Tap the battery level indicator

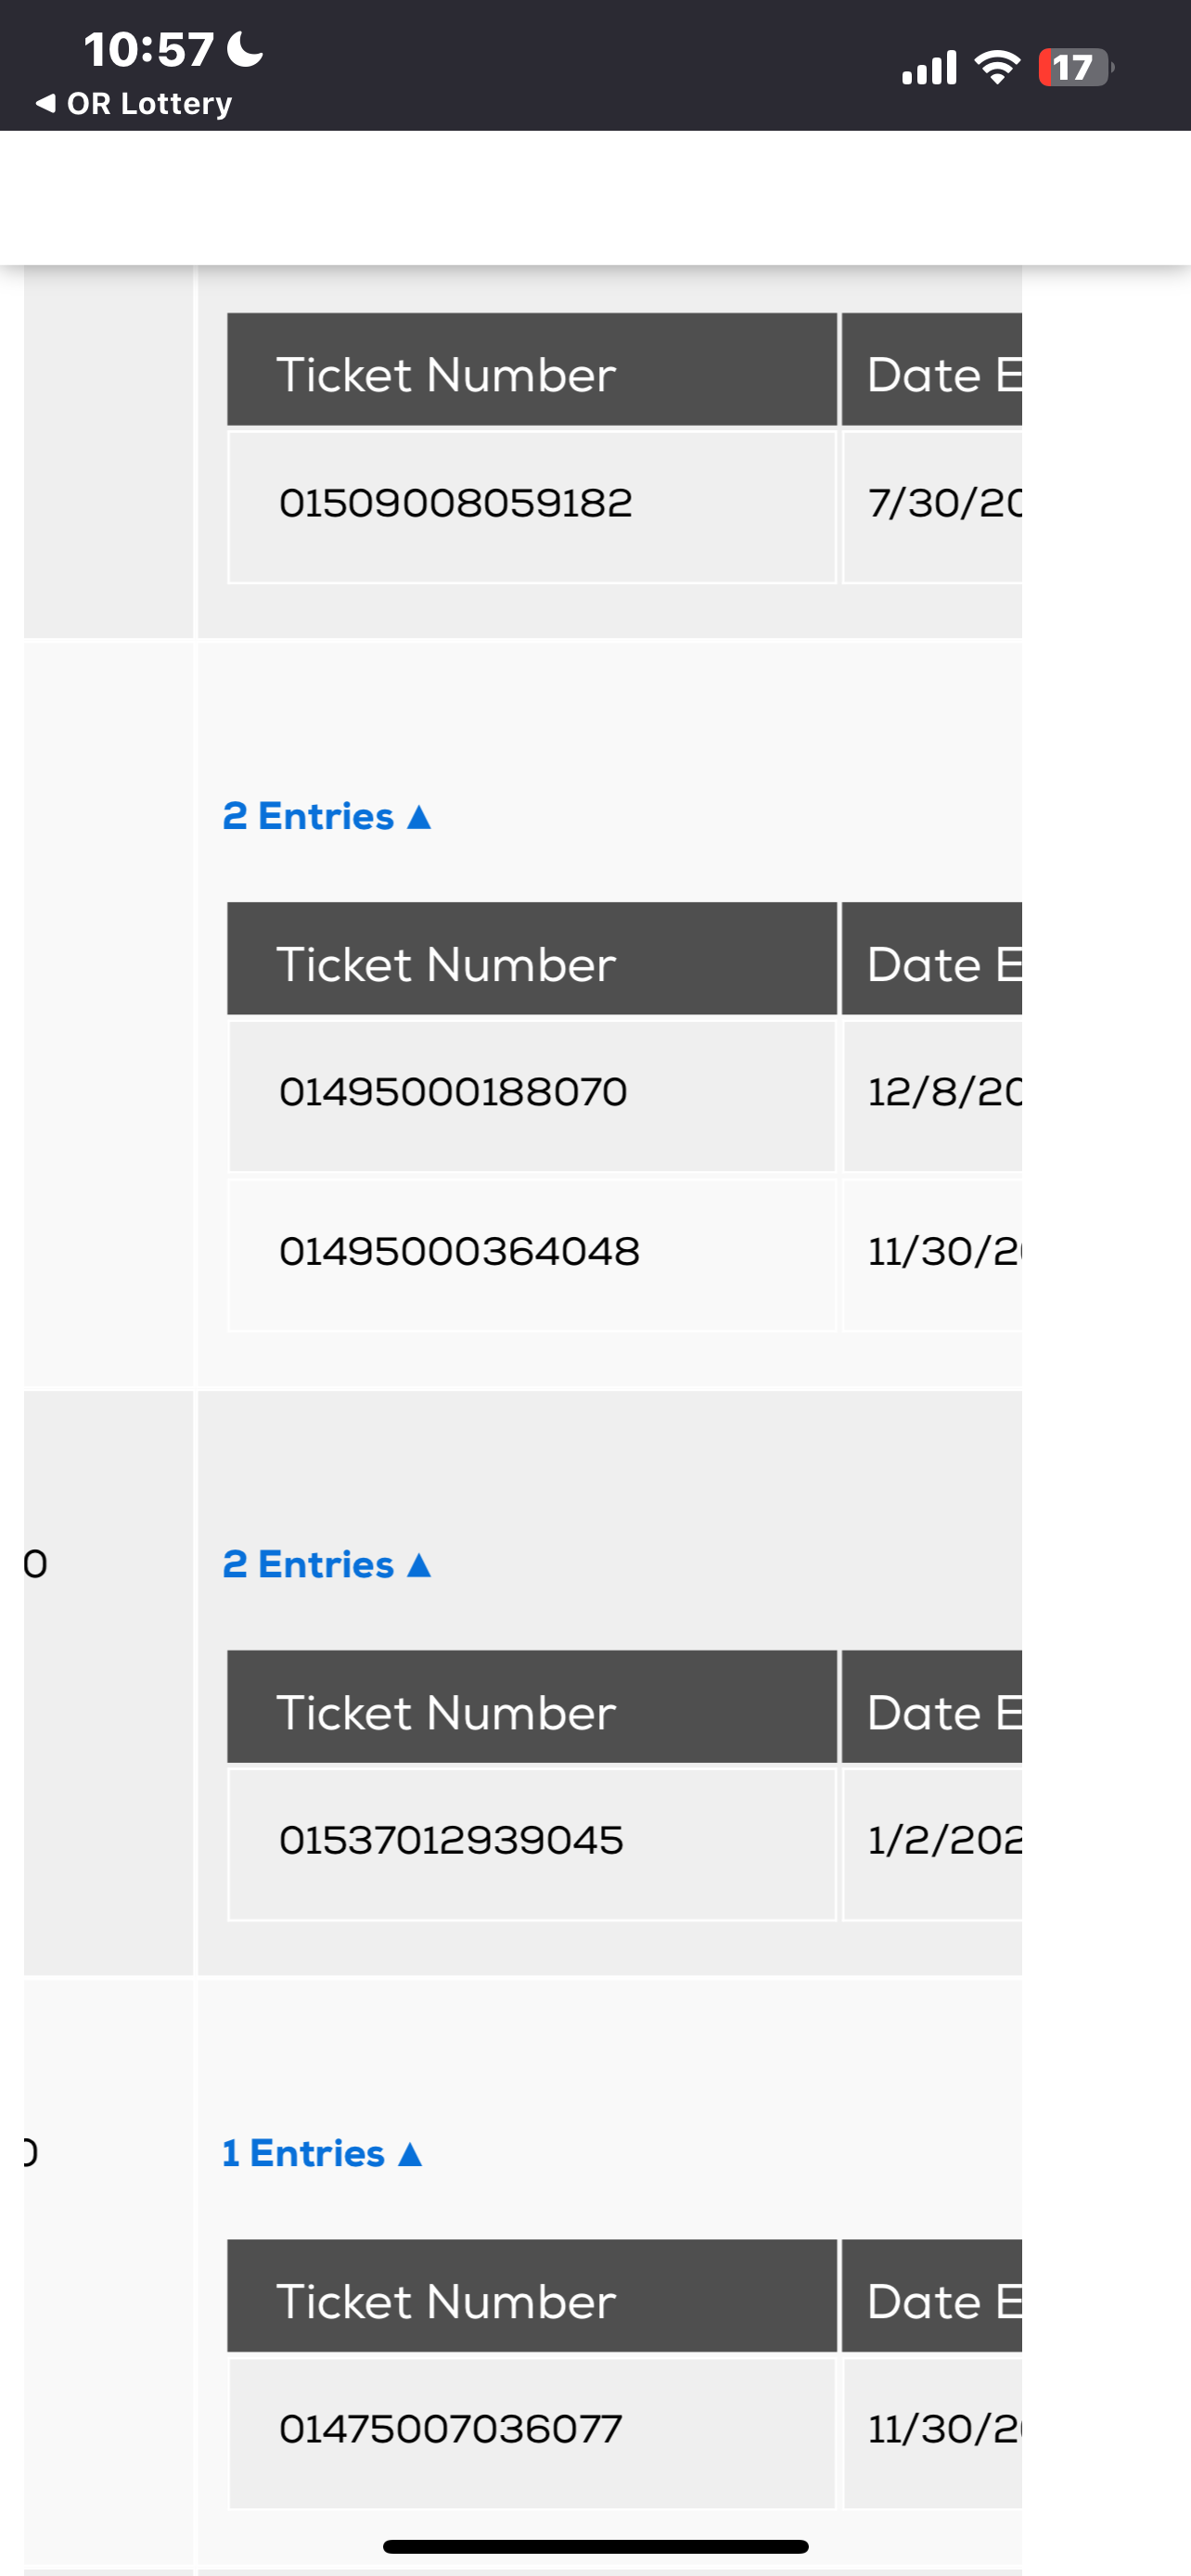pos(1074,67)
